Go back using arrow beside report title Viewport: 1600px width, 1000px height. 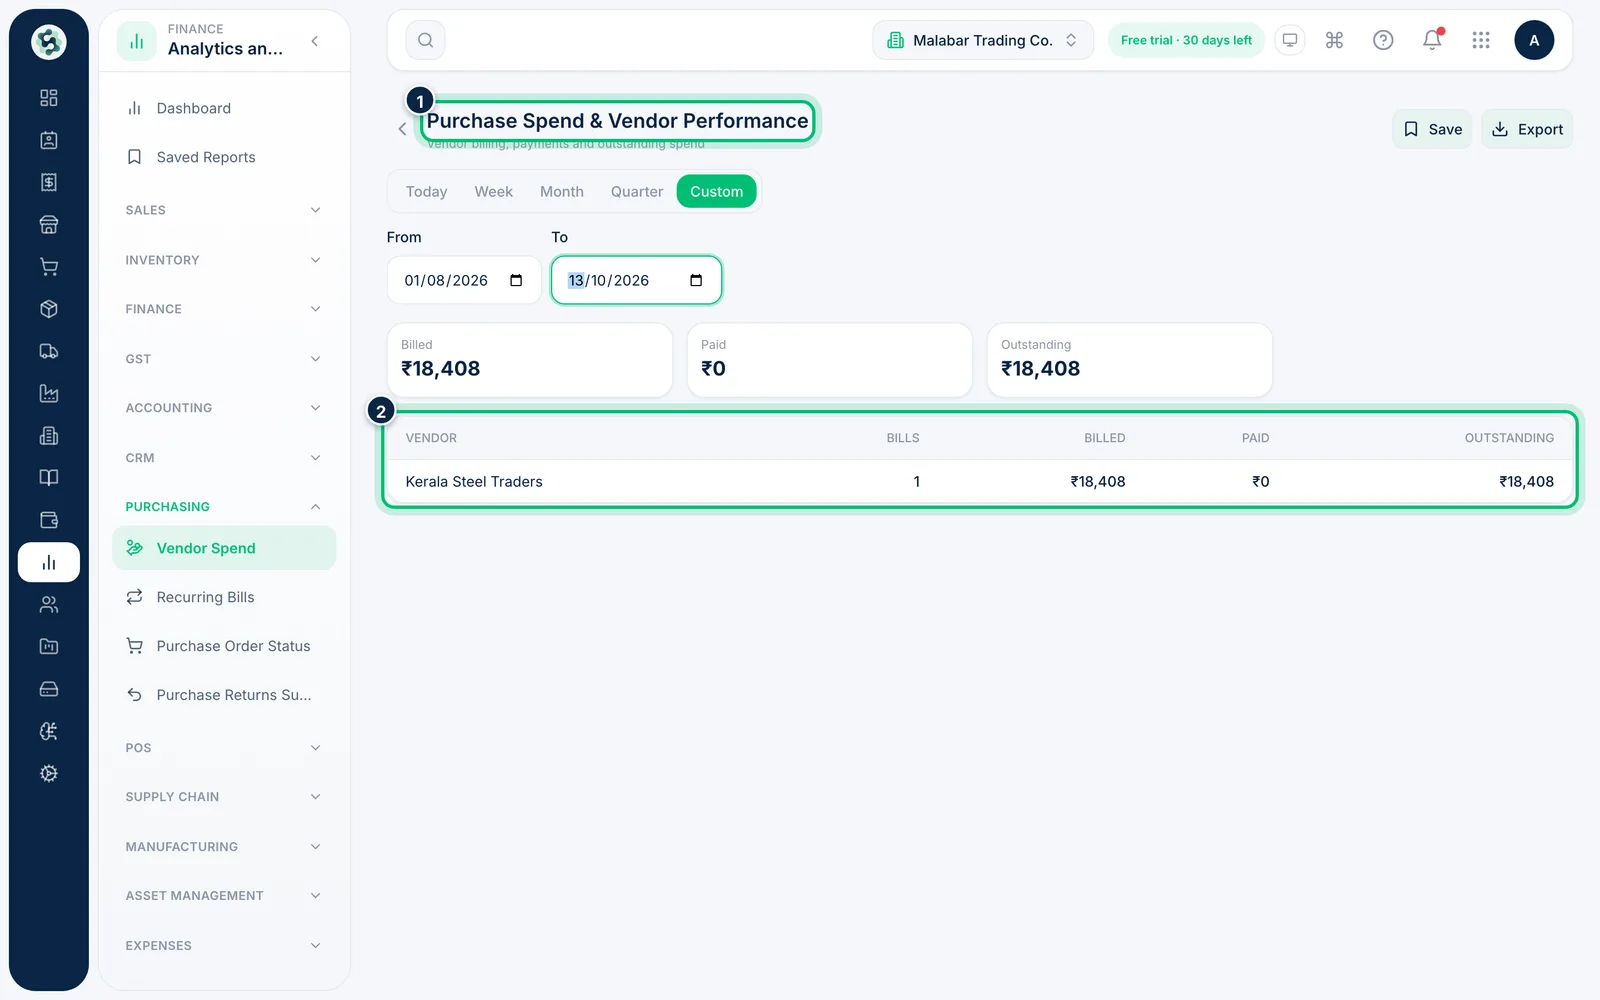[x=402, y=129]
